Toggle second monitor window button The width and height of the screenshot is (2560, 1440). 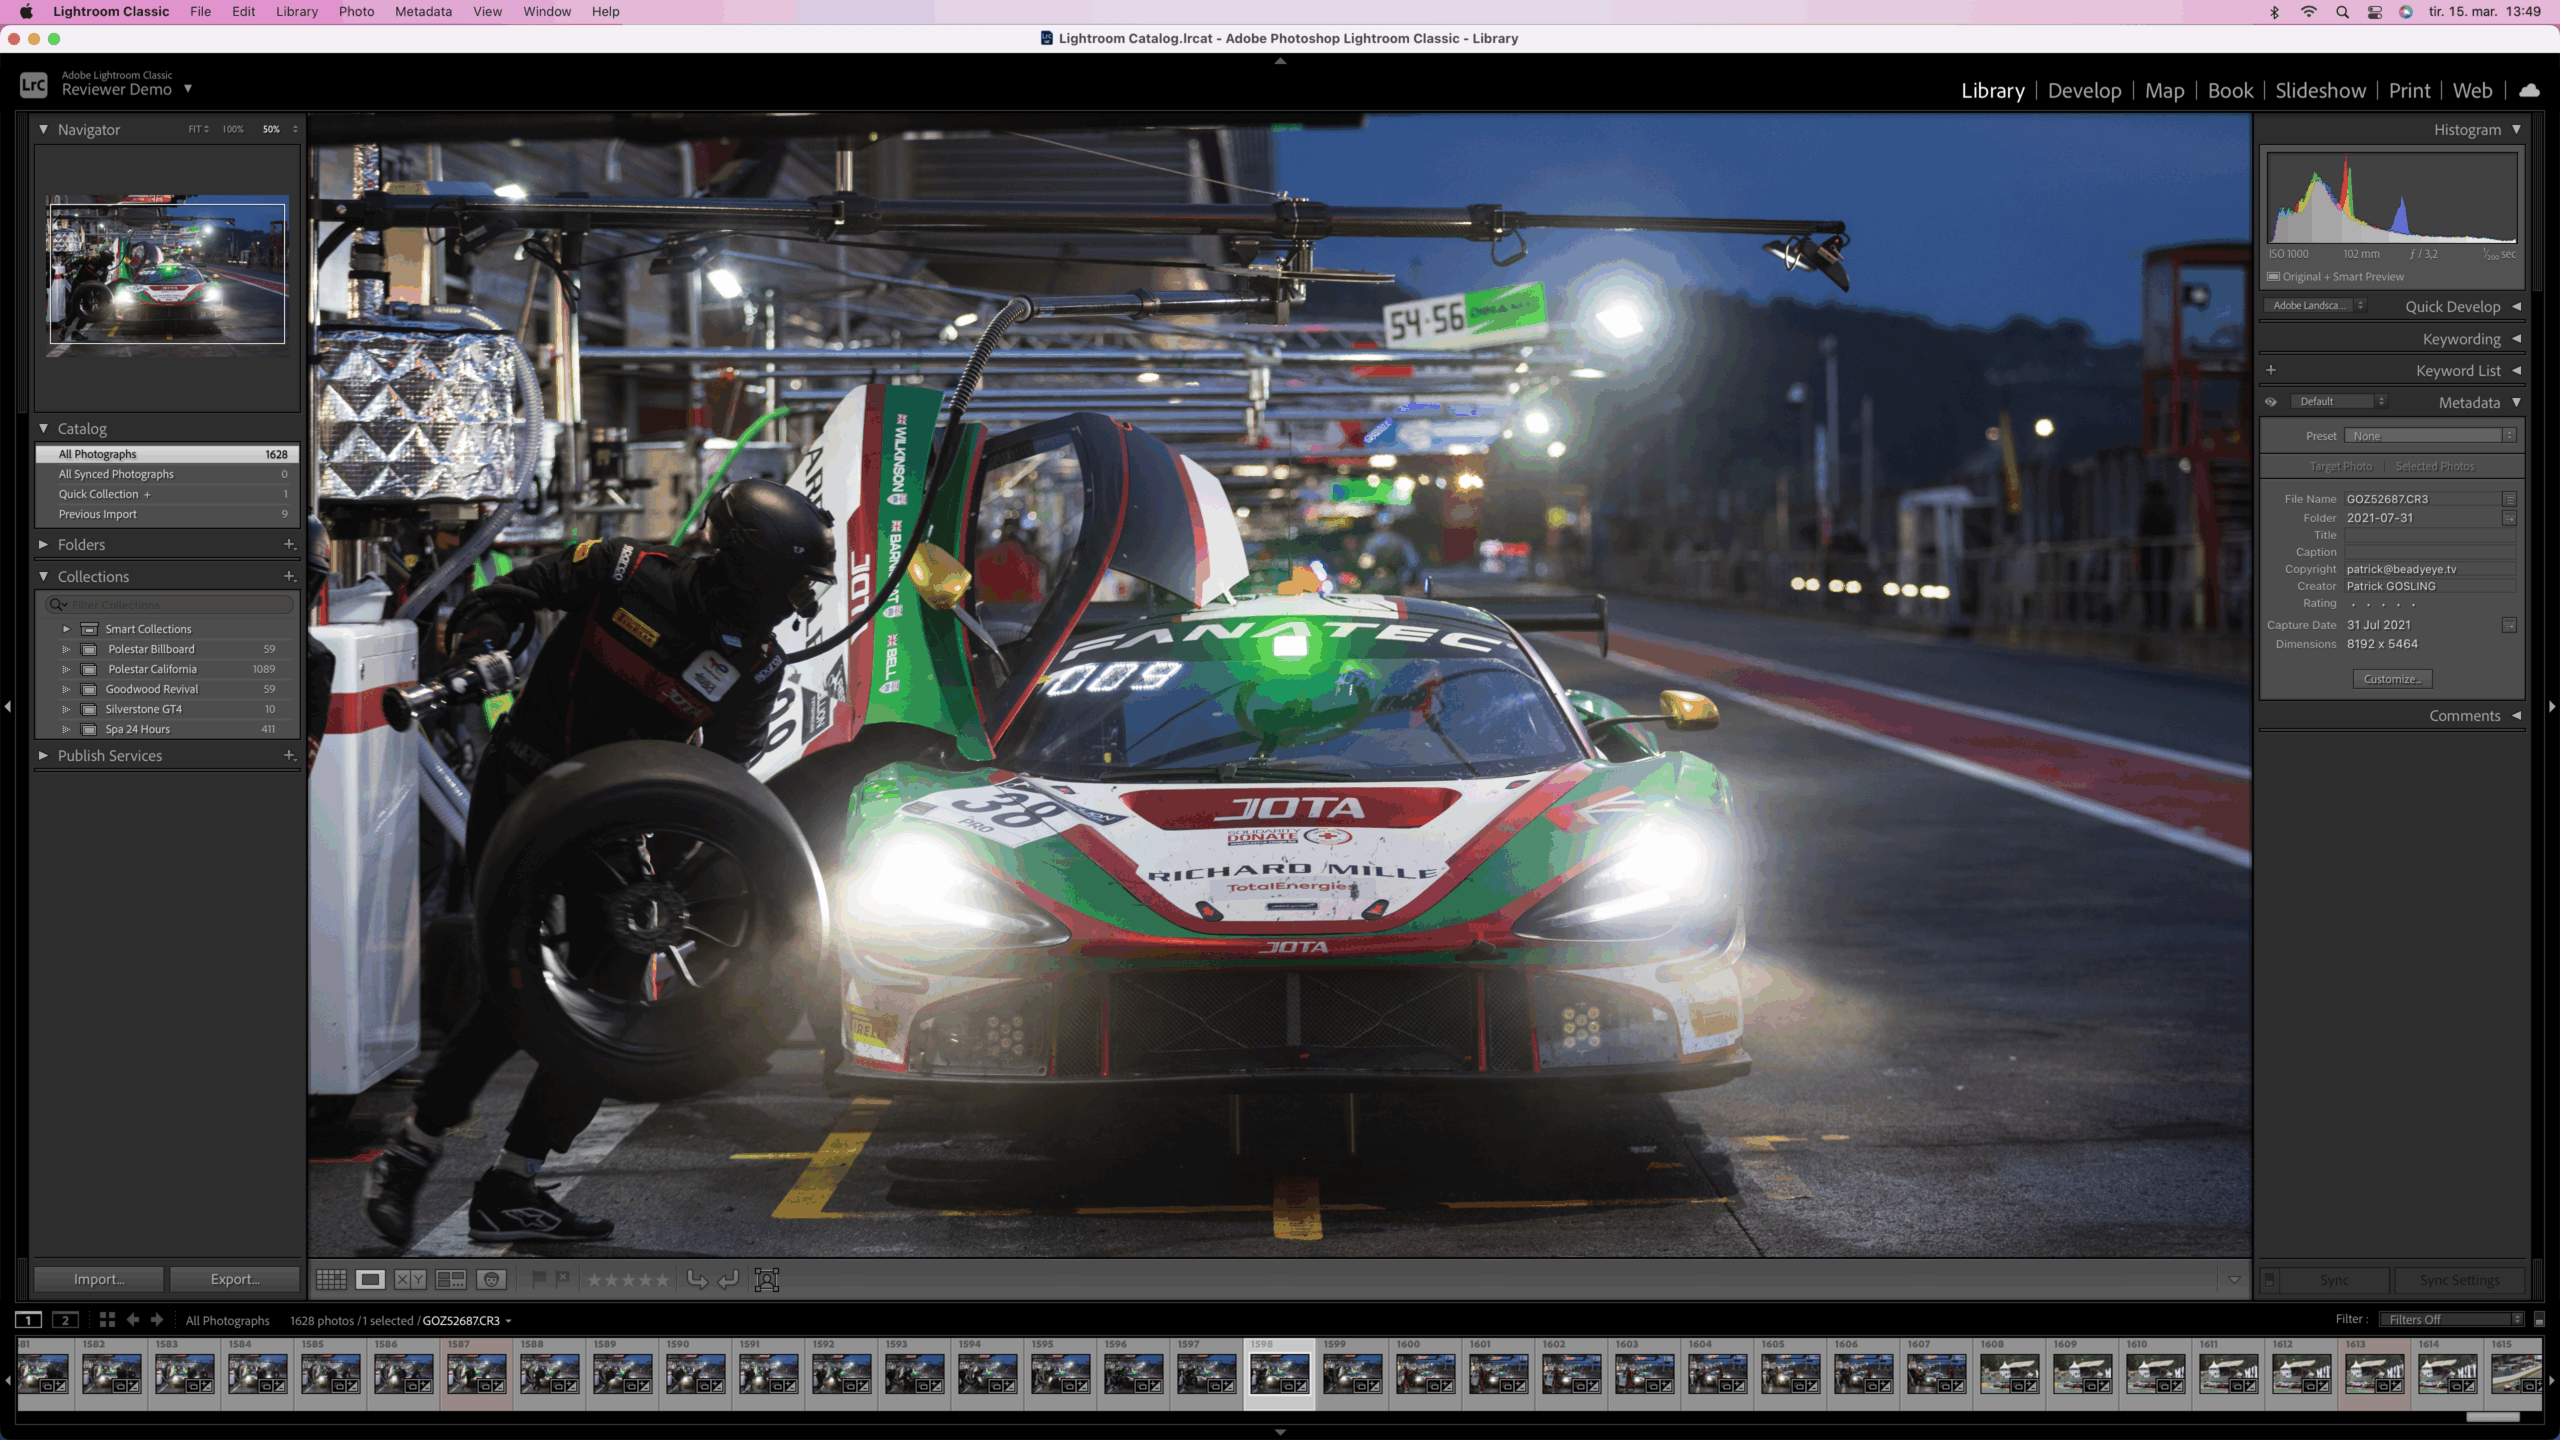(66, 1320)
